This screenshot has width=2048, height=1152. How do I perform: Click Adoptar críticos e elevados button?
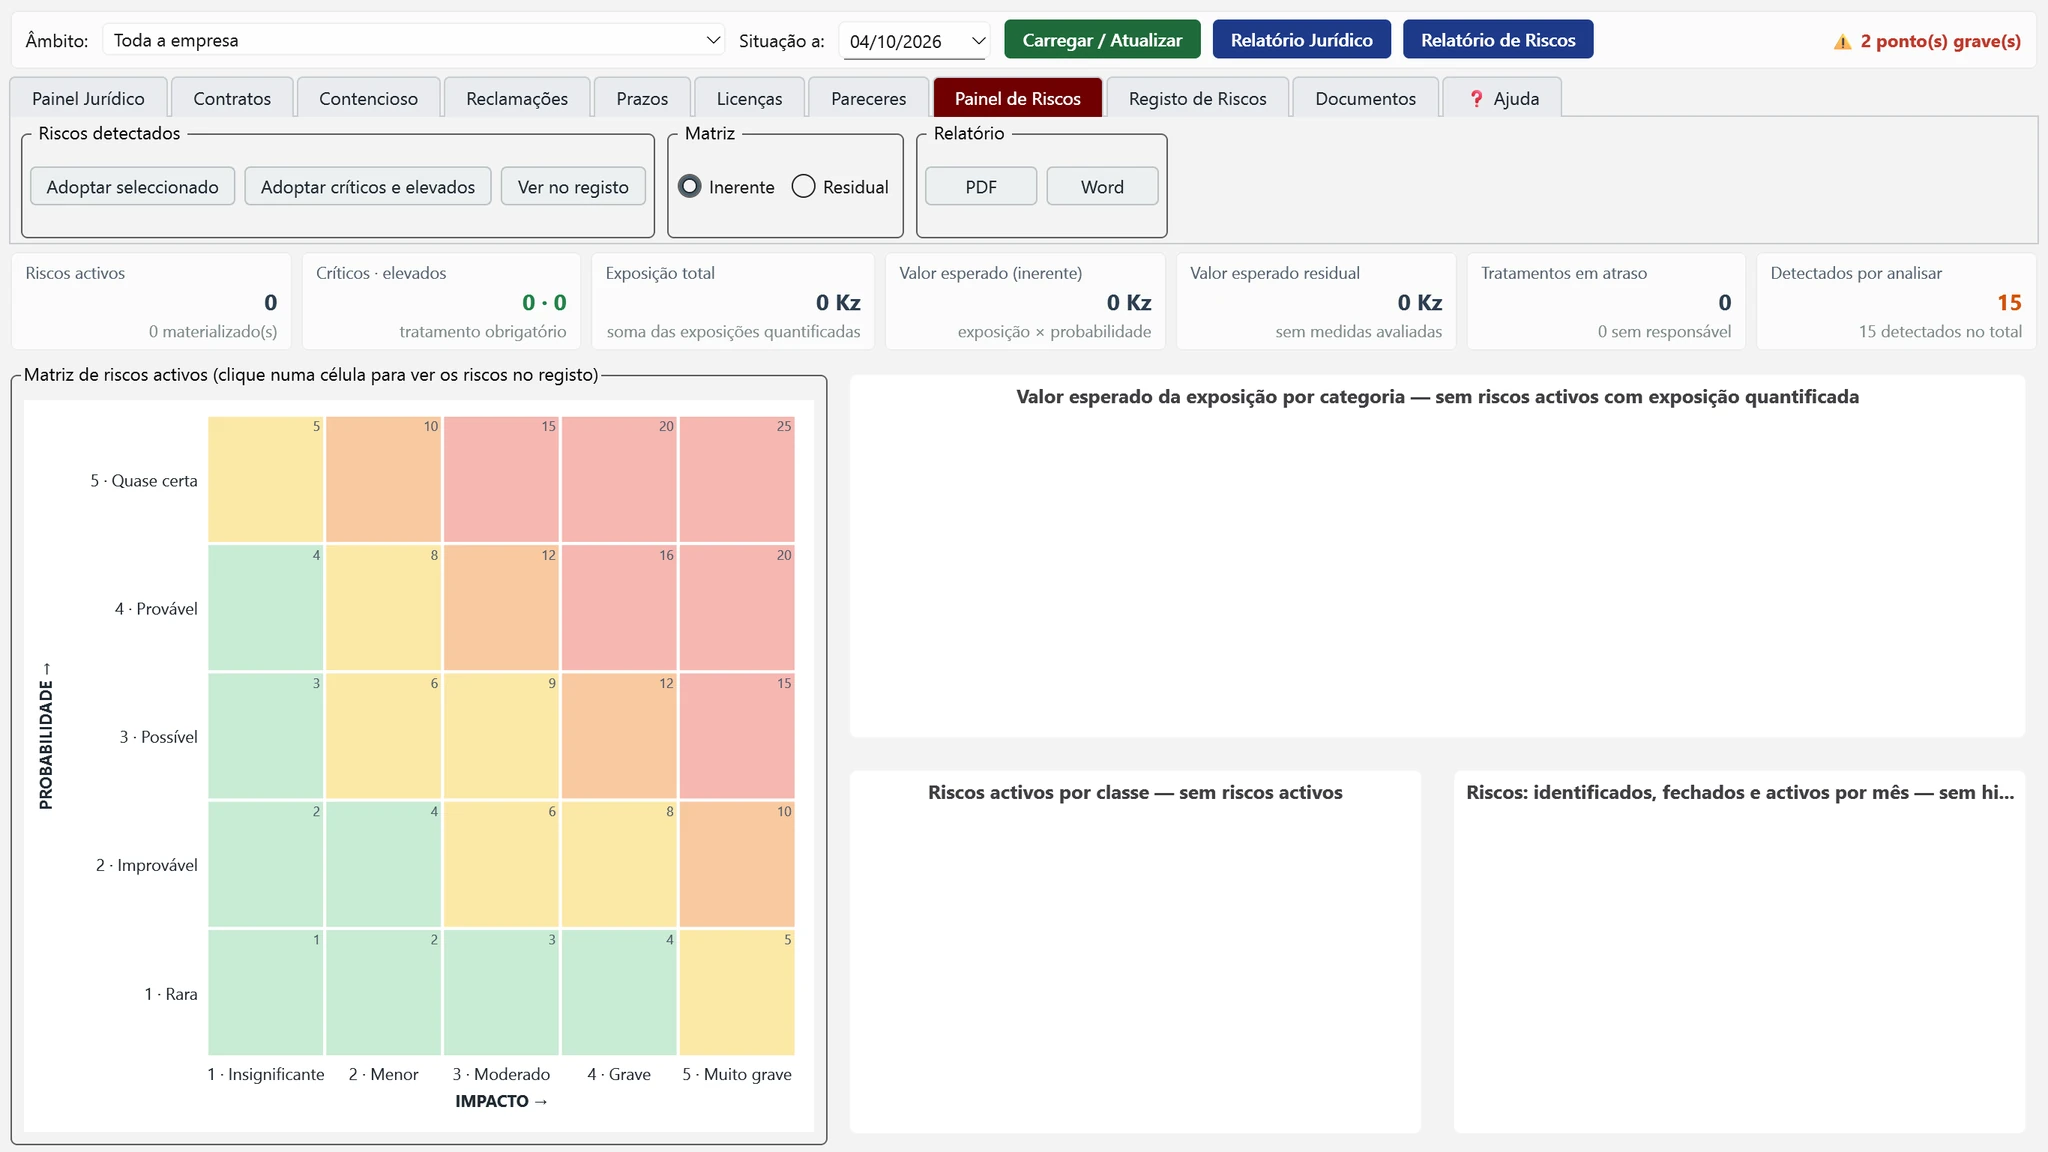click(368, 186)
